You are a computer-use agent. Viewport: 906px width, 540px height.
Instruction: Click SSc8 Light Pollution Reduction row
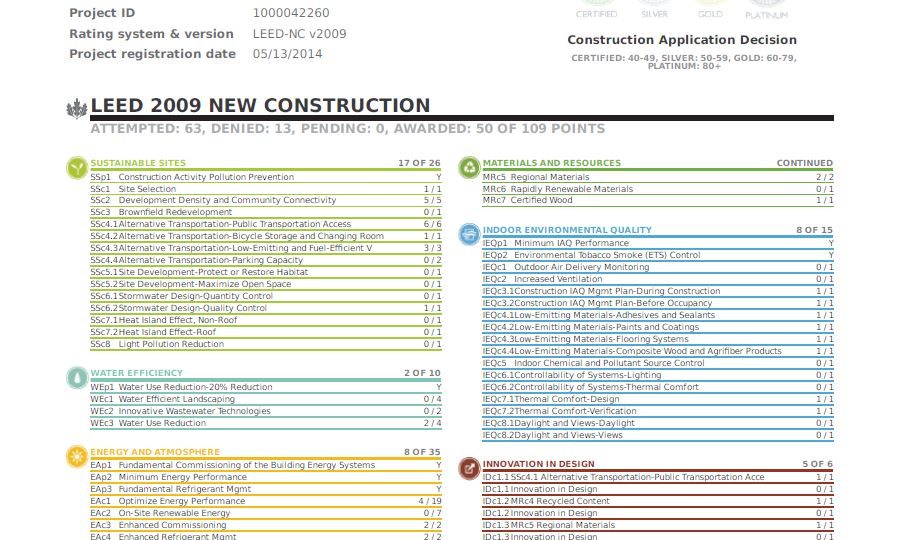coord(266,344)
